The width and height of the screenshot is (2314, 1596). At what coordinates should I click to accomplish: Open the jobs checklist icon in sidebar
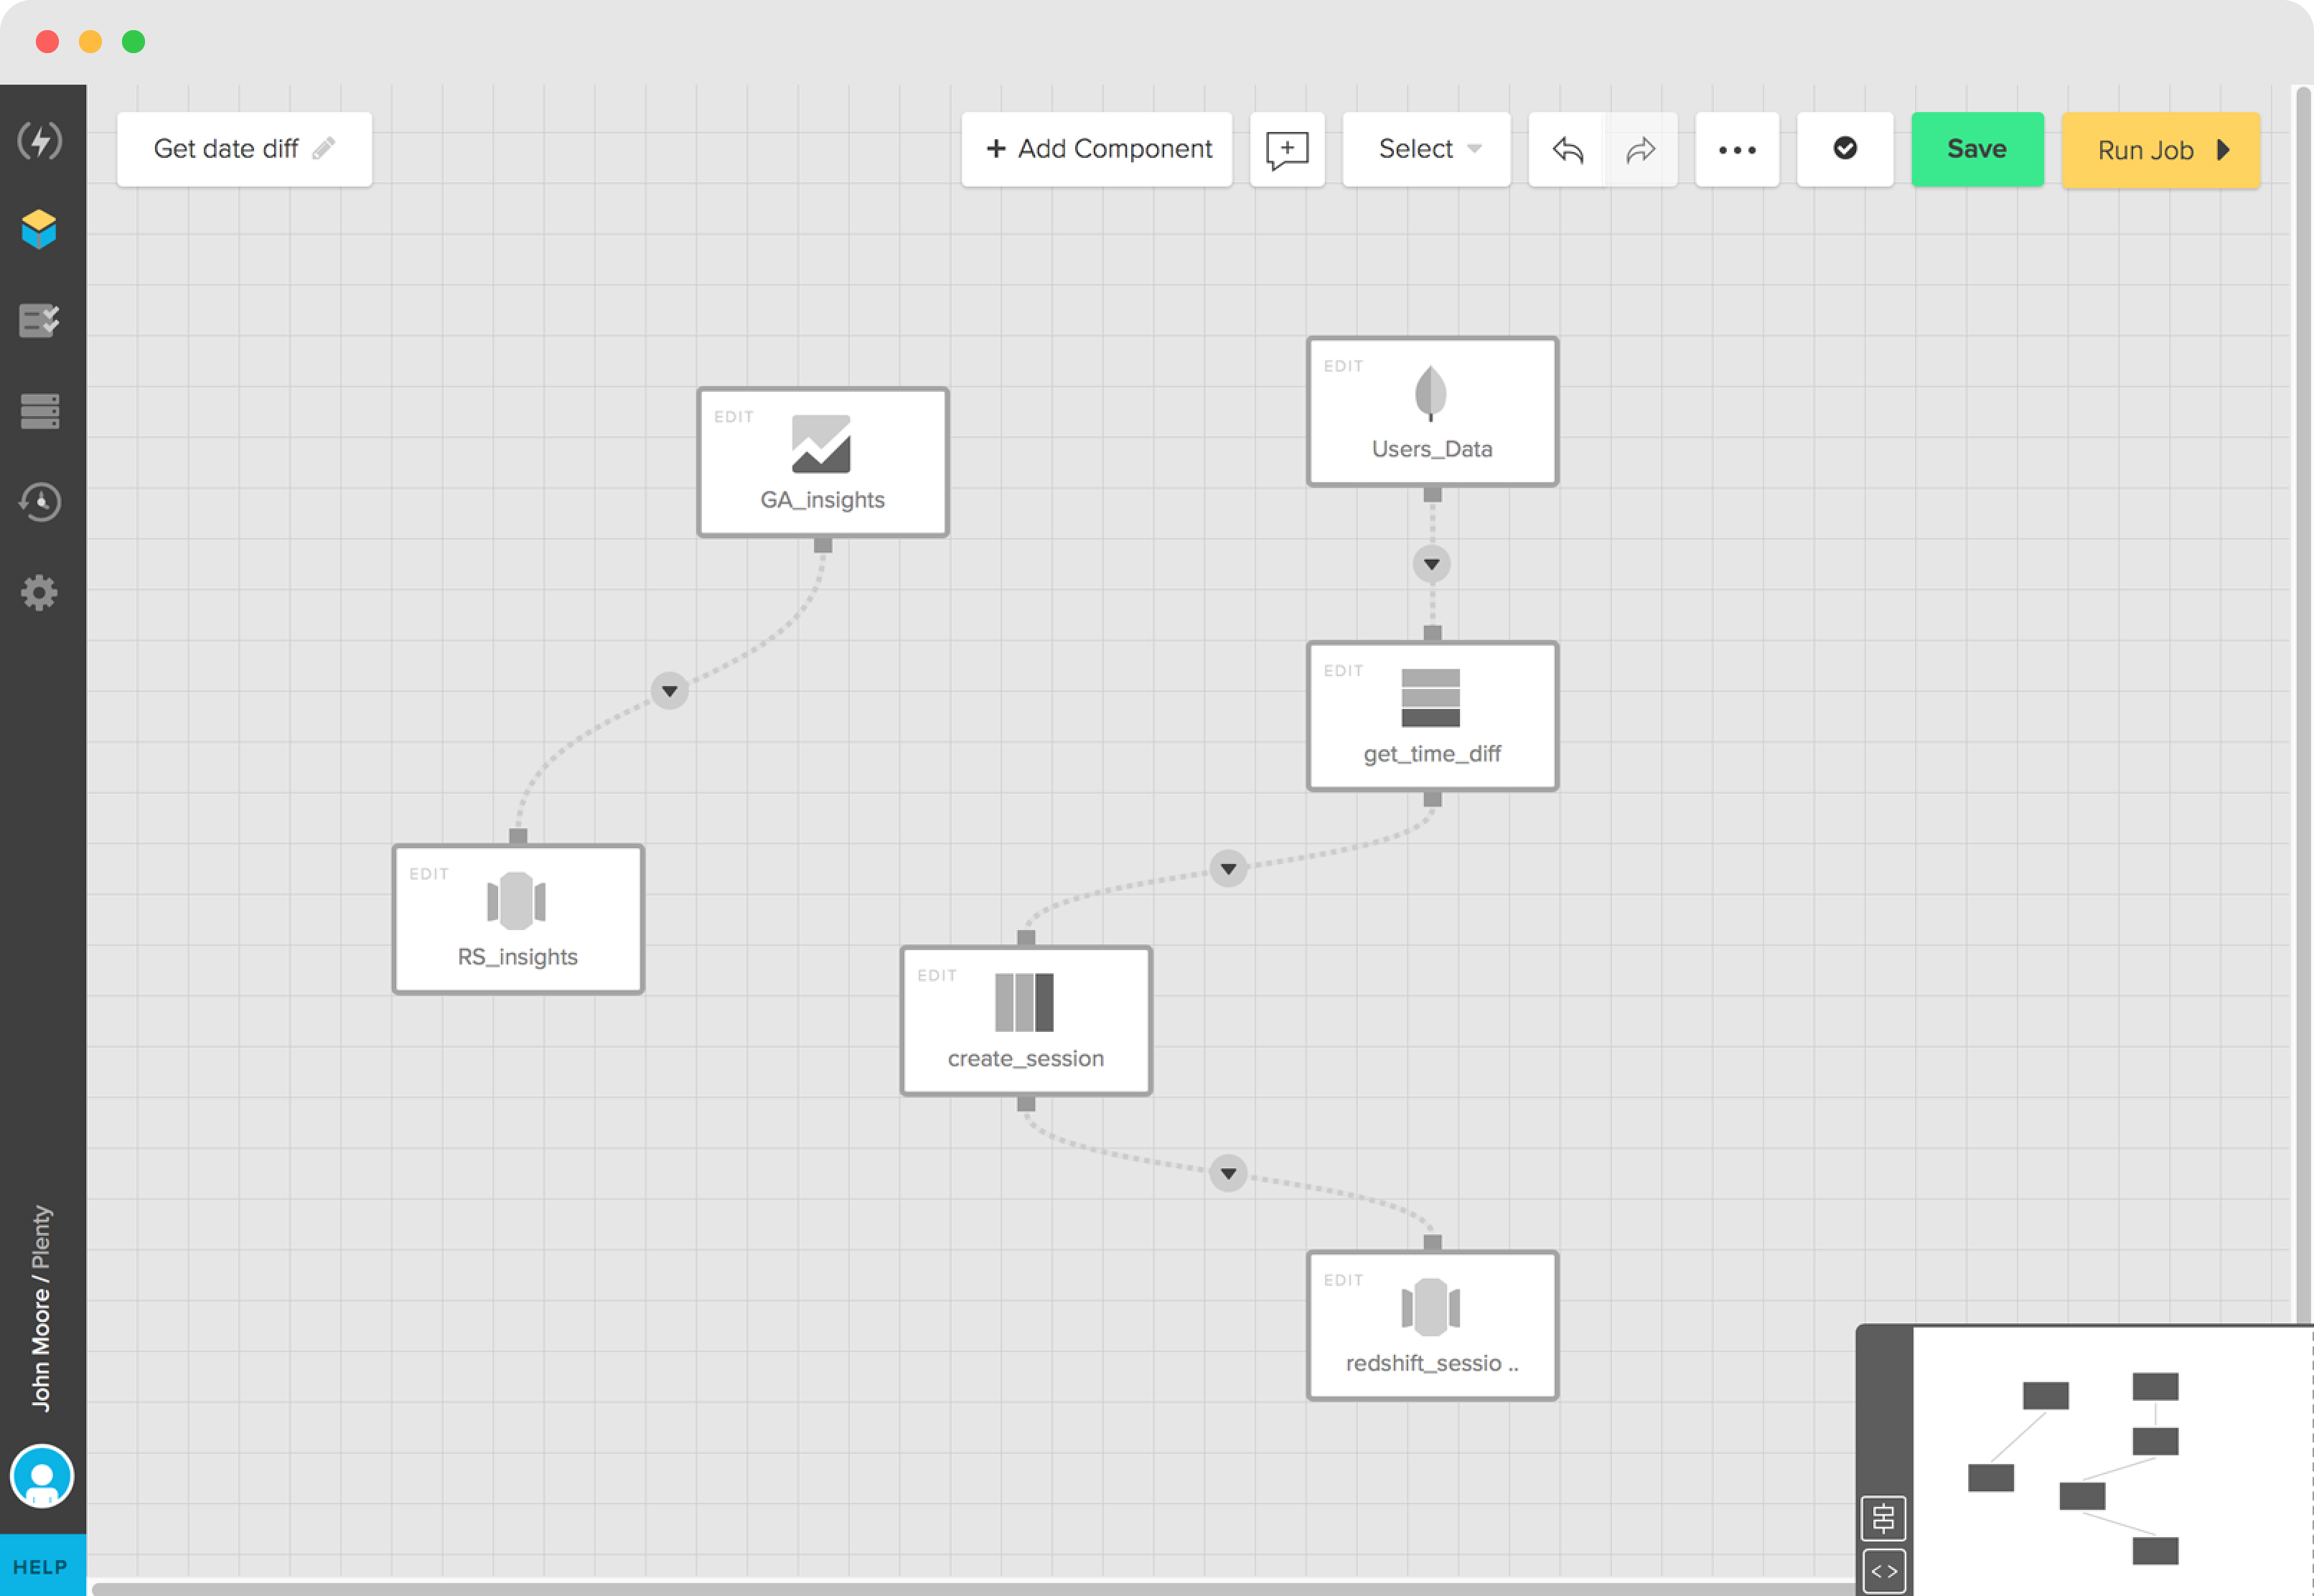[x=39, y=320]
